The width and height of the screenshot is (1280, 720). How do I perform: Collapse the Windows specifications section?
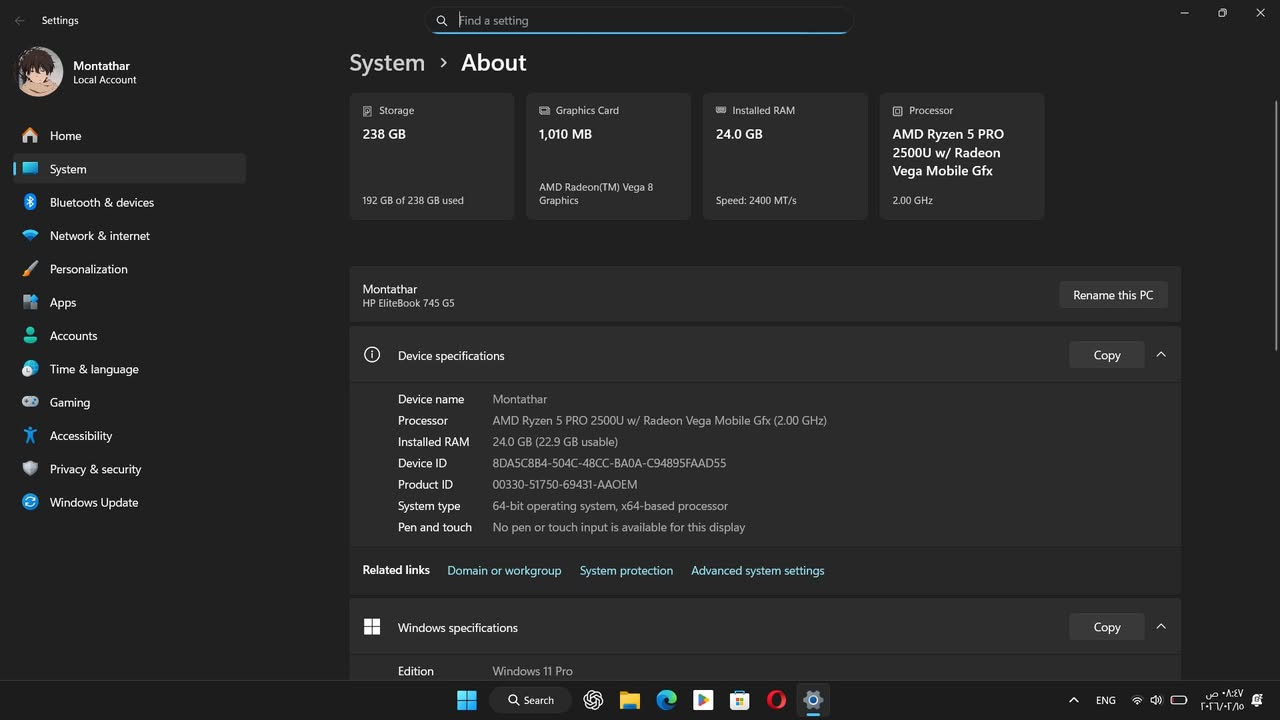[x=1161, y=627]
